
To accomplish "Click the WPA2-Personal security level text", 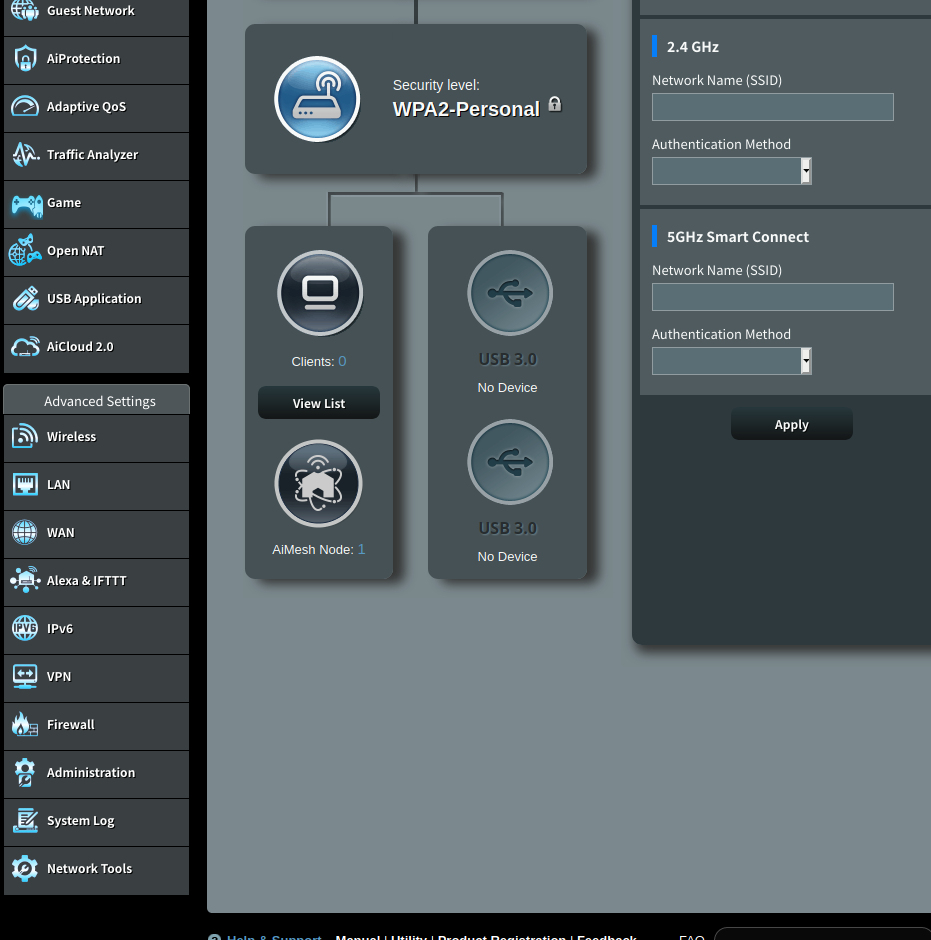I will (x=466, y=109).
